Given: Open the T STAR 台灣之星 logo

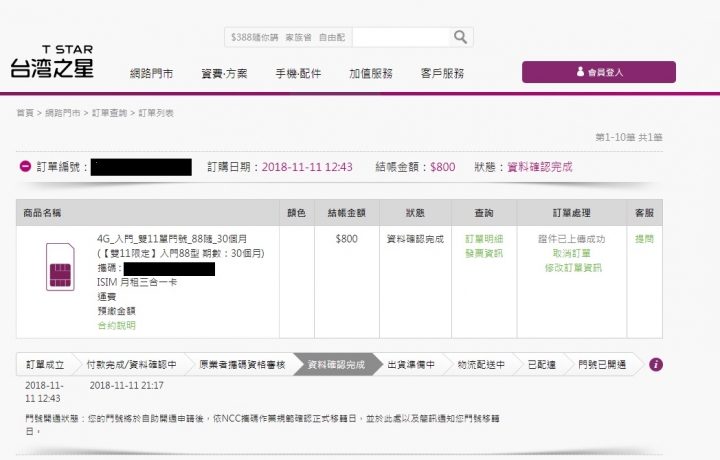Looking at the screenshot, I should pos(52,61).
